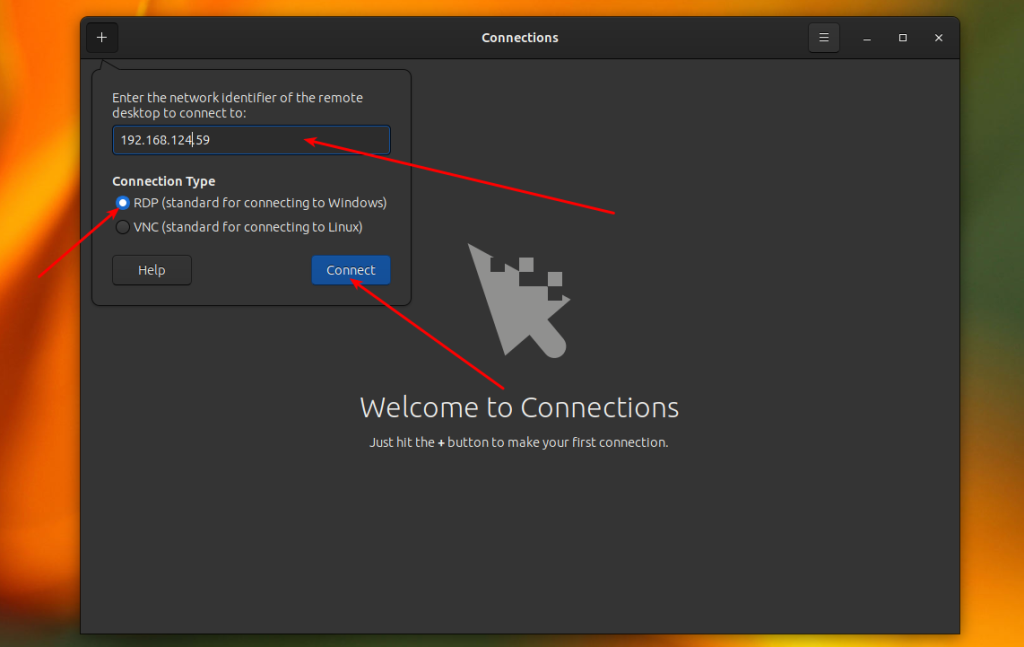1024x647 pixels.
Task: Click the 'Welcome to Connections' heading
Action: pyautogui.click(x=519, y=407)
